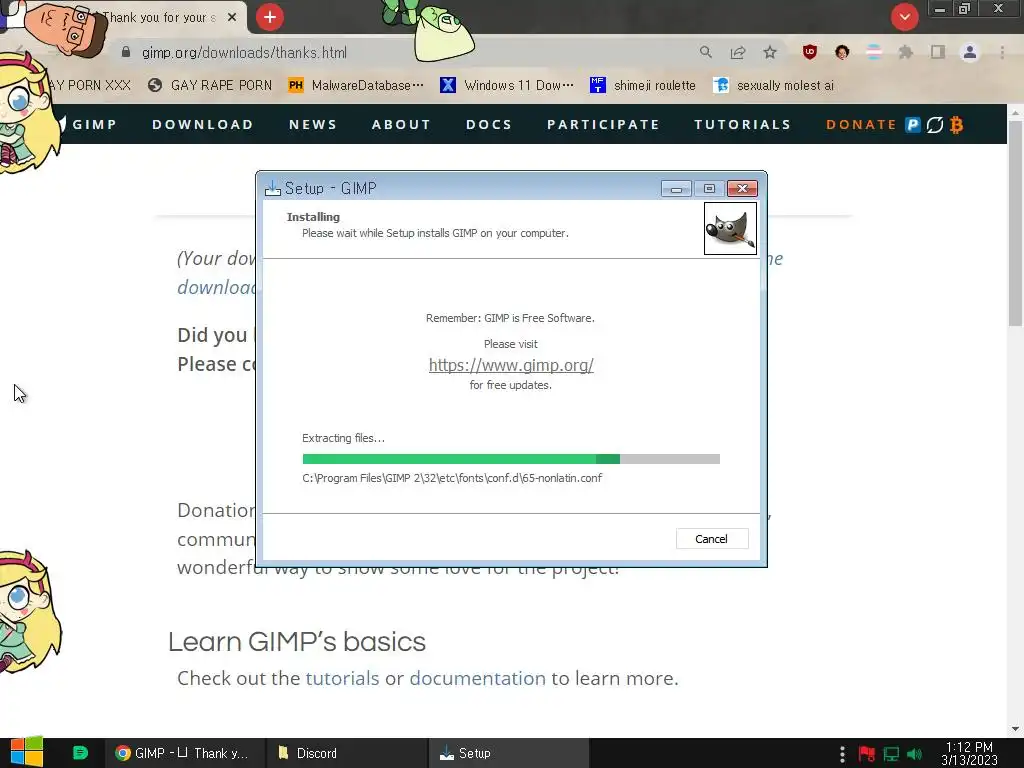Restore down the Chrome browser window

click(965, 9)
